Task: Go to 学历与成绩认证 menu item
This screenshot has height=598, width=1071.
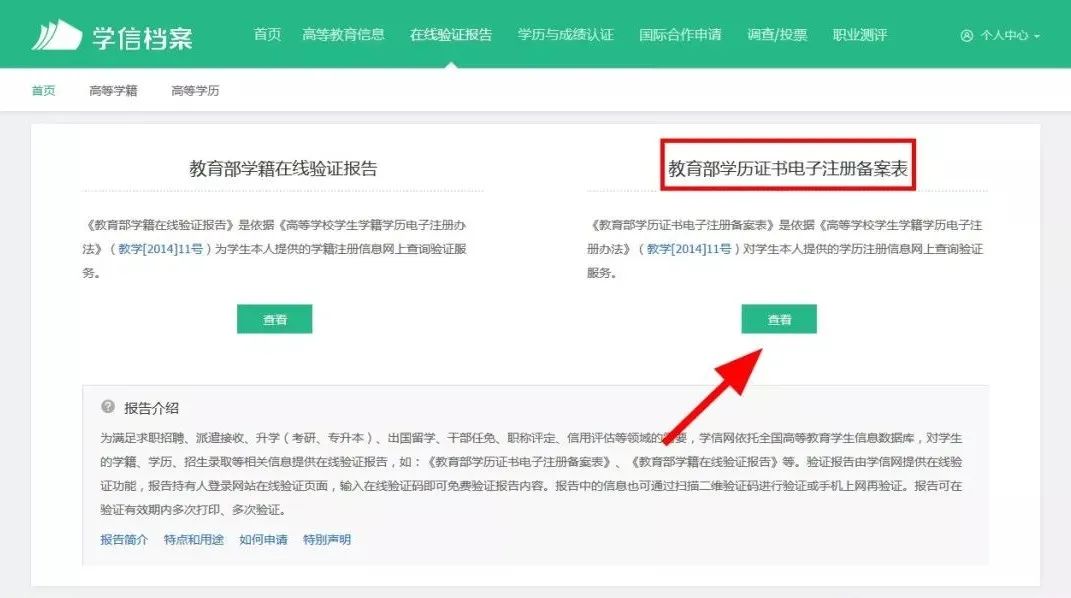Action: point(566,35)
